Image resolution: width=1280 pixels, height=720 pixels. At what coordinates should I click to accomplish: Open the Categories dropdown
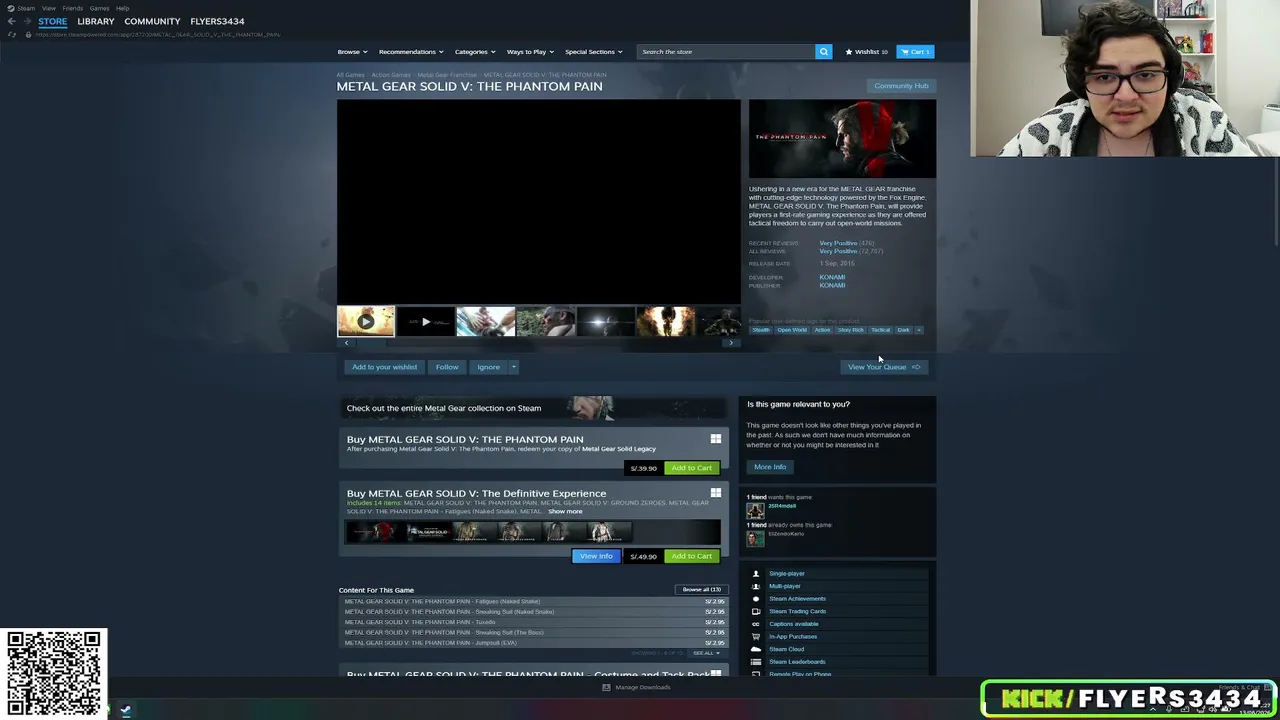click(x=475, y=52)
